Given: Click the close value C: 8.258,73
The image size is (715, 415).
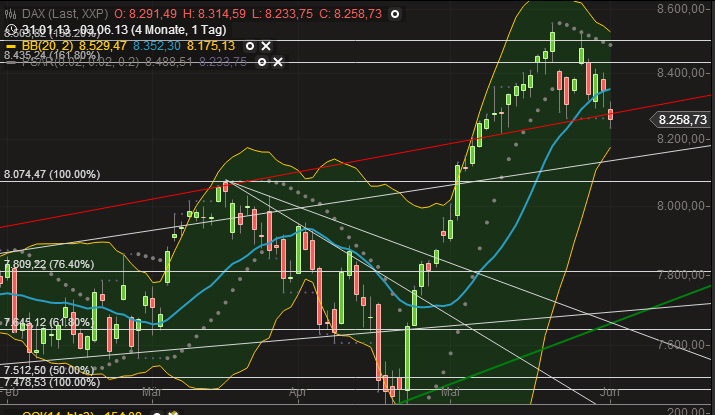Looking at the screenshot, I should (x=350, y=14).
